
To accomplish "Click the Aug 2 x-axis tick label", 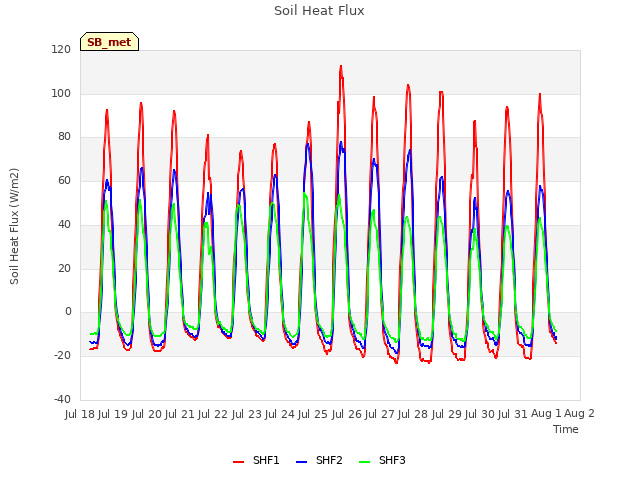I will tap(580, 414).
